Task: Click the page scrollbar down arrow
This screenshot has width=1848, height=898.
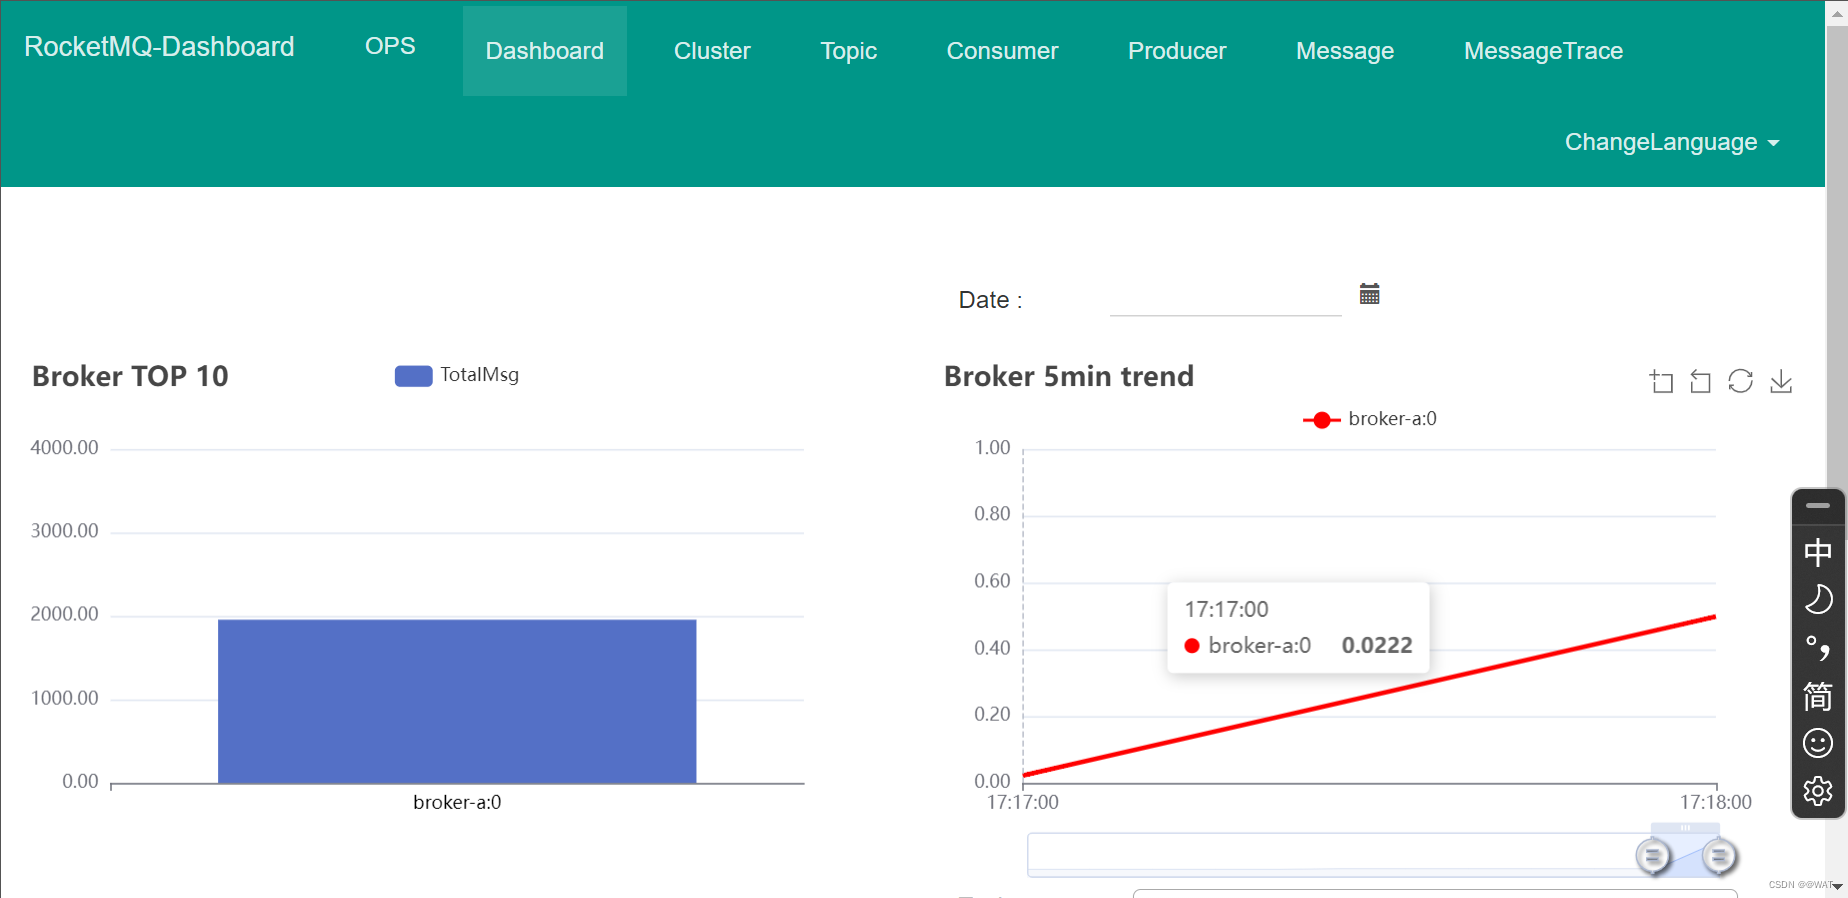Action: tap(1837, 886)
